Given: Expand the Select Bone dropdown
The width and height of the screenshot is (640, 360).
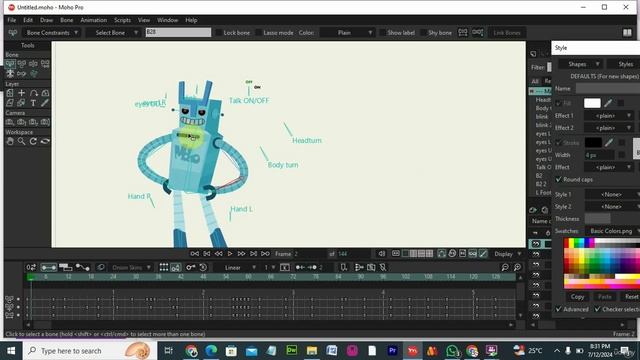Looking at the screenshot, I should pos(116,33).
